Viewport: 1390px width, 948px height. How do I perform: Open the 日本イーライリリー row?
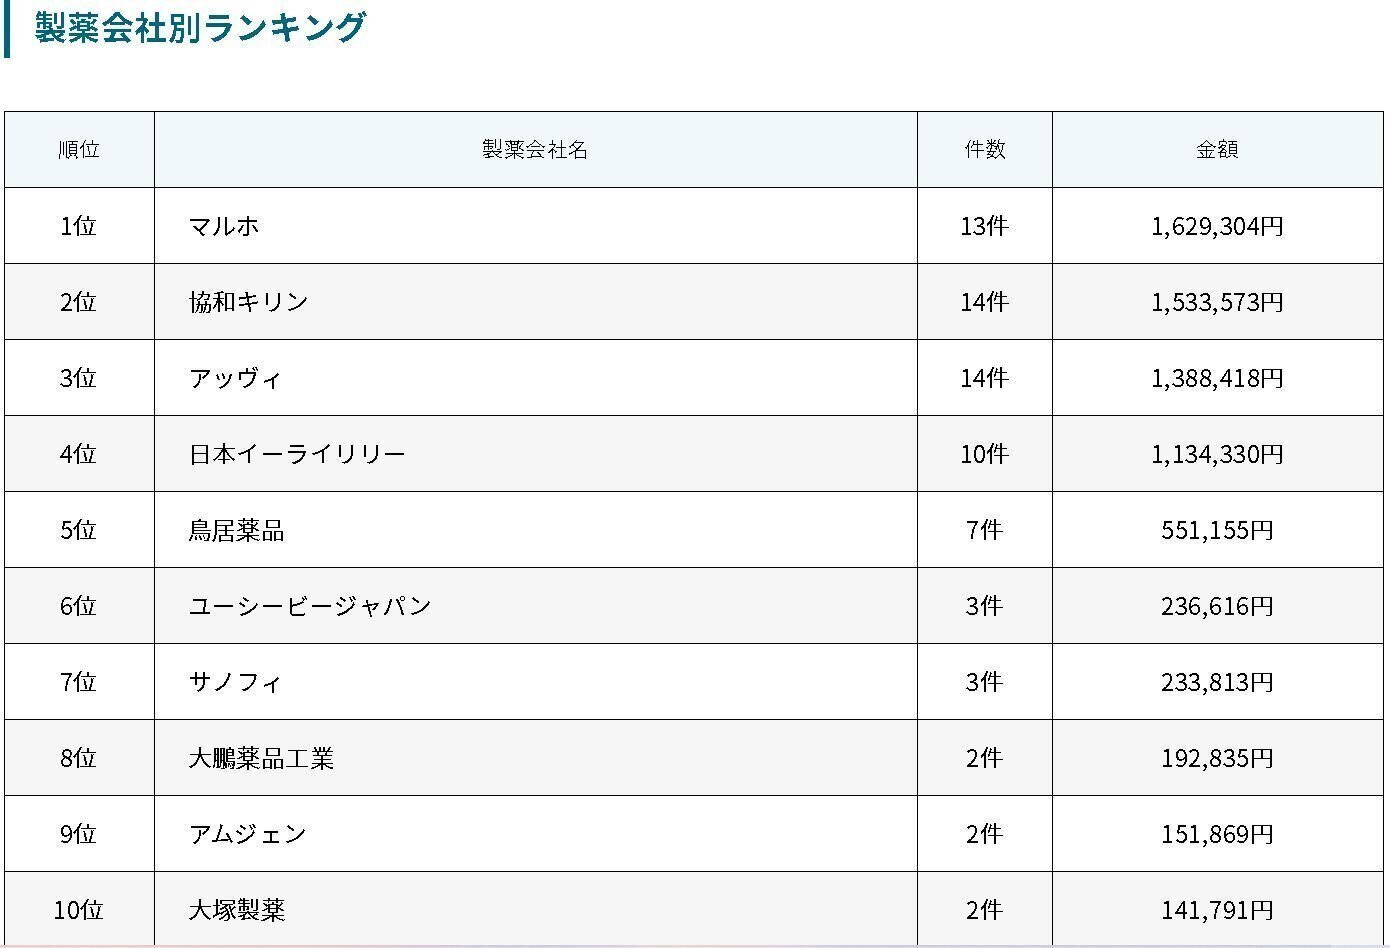pyautogui.click(x=297, y=454)
